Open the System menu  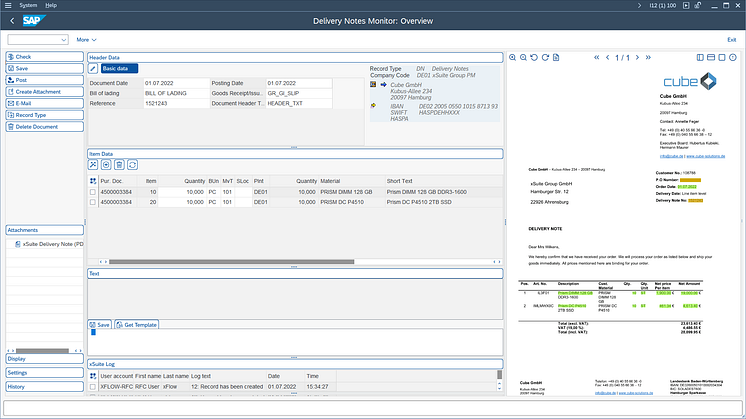(28, 5)
